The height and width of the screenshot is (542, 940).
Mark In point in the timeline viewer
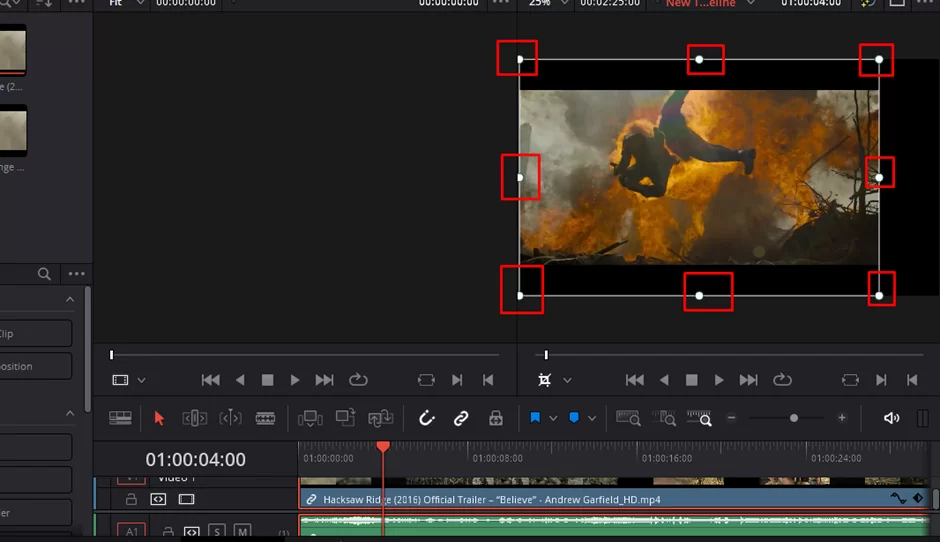pos(881,380)
